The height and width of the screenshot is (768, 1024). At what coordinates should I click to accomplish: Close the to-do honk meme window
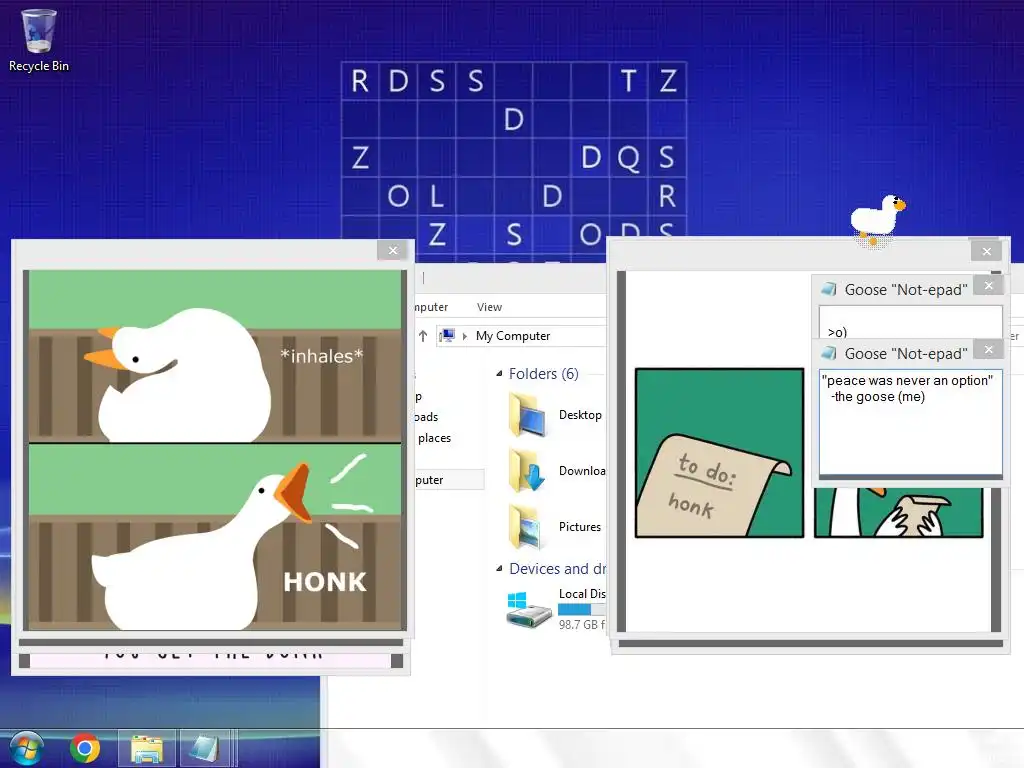pyautogui.click(x=986, y=251)
